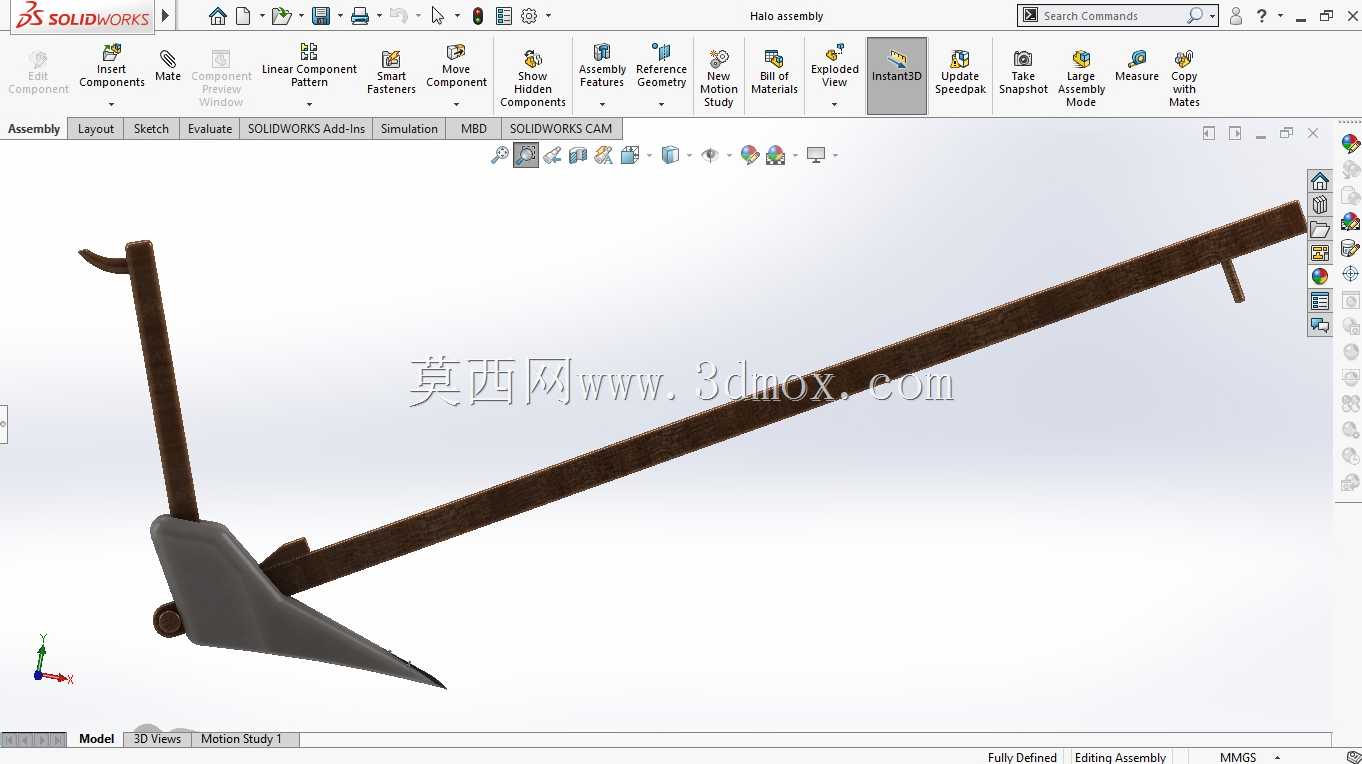Toggle Instant3D mode

pos(897,76)
